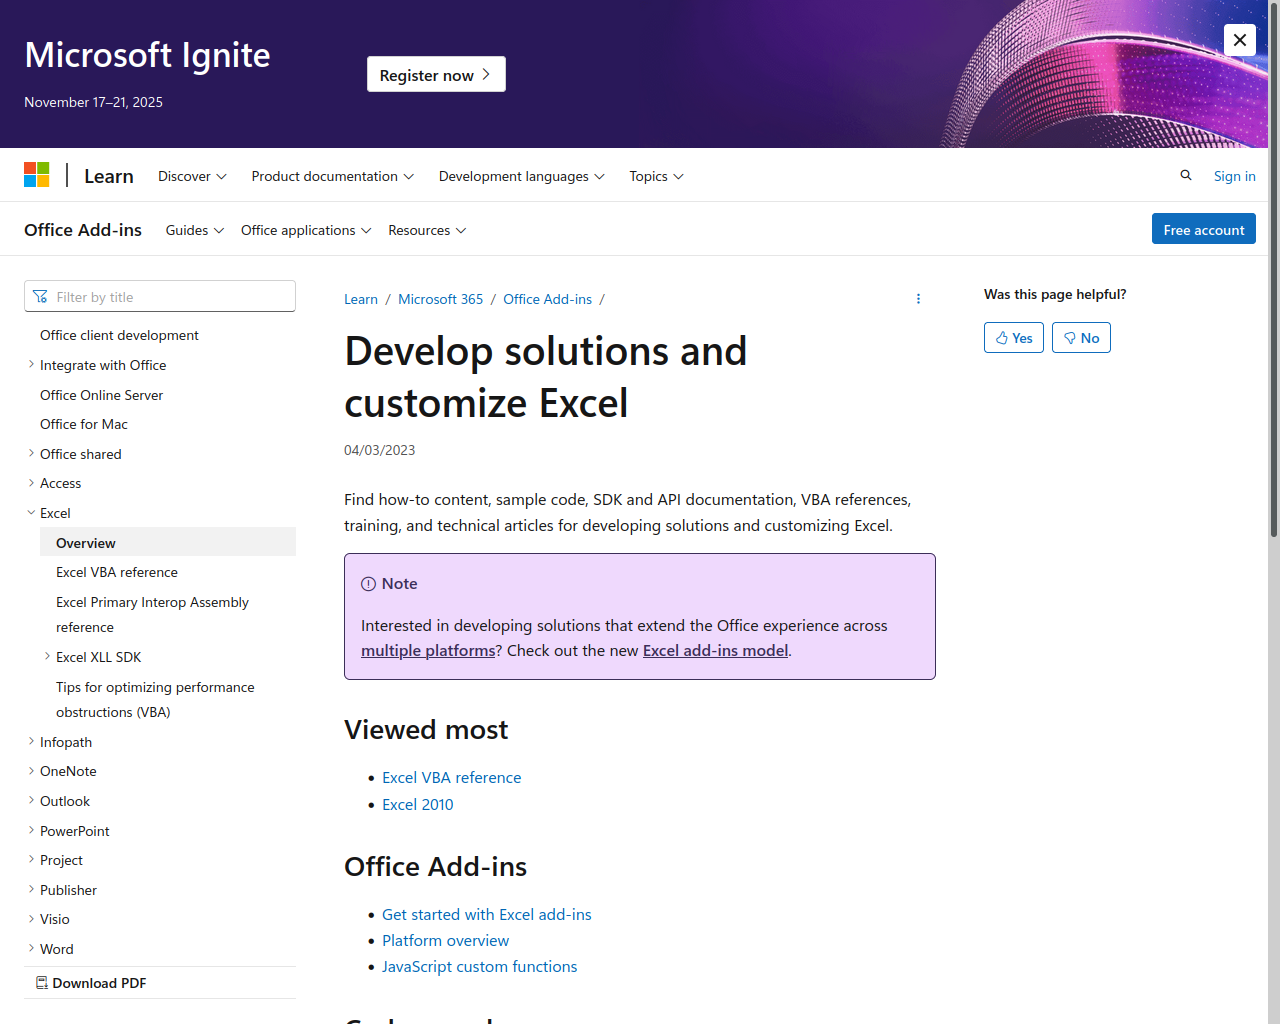Click the Sign in link

pos(1234,176)
